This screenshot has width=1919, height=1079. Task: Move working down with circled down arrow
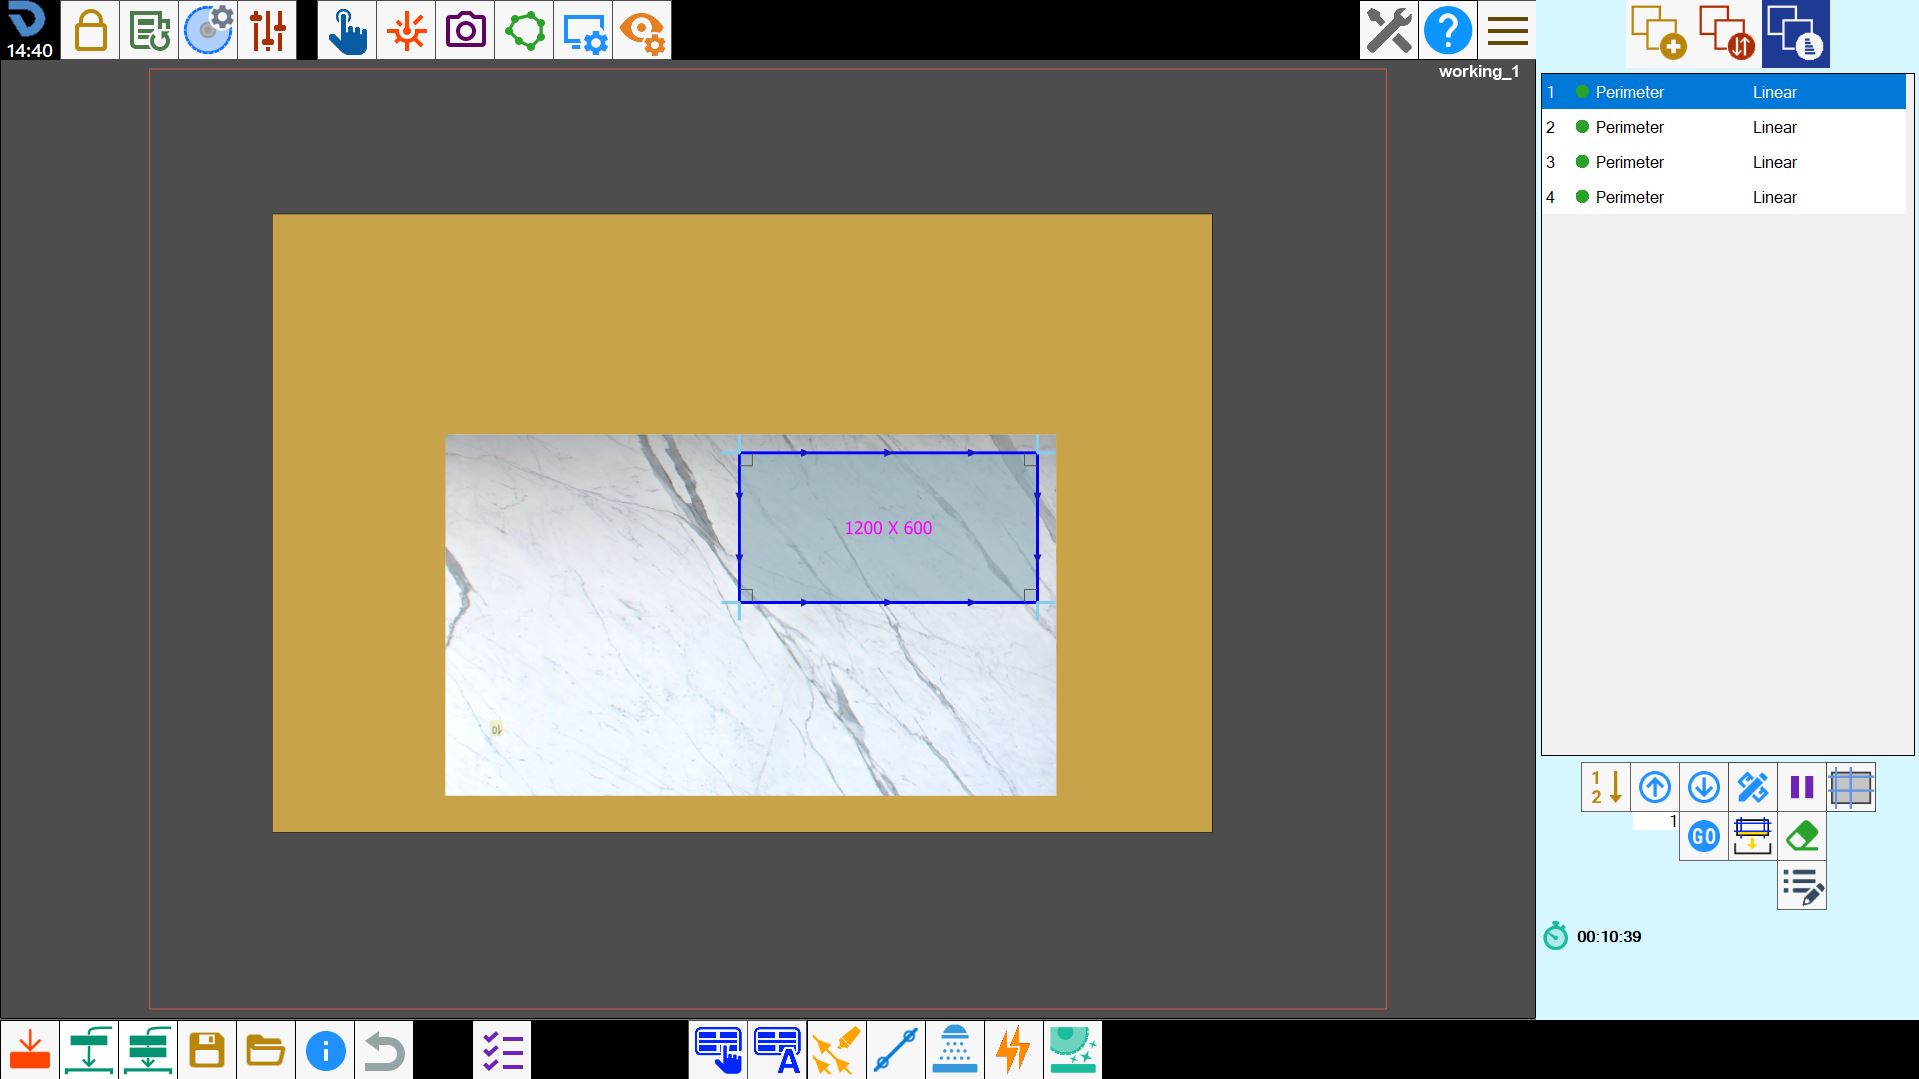[x=1704, y=787]
